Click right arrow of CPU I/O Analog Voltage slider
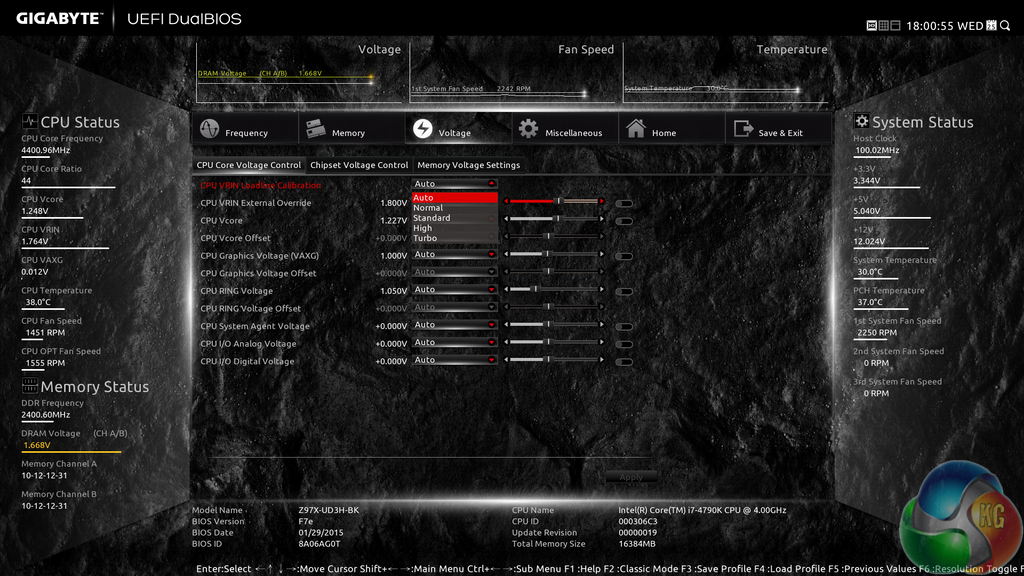This screenshot has width=1024, height=576. click(x=601, y=342)
